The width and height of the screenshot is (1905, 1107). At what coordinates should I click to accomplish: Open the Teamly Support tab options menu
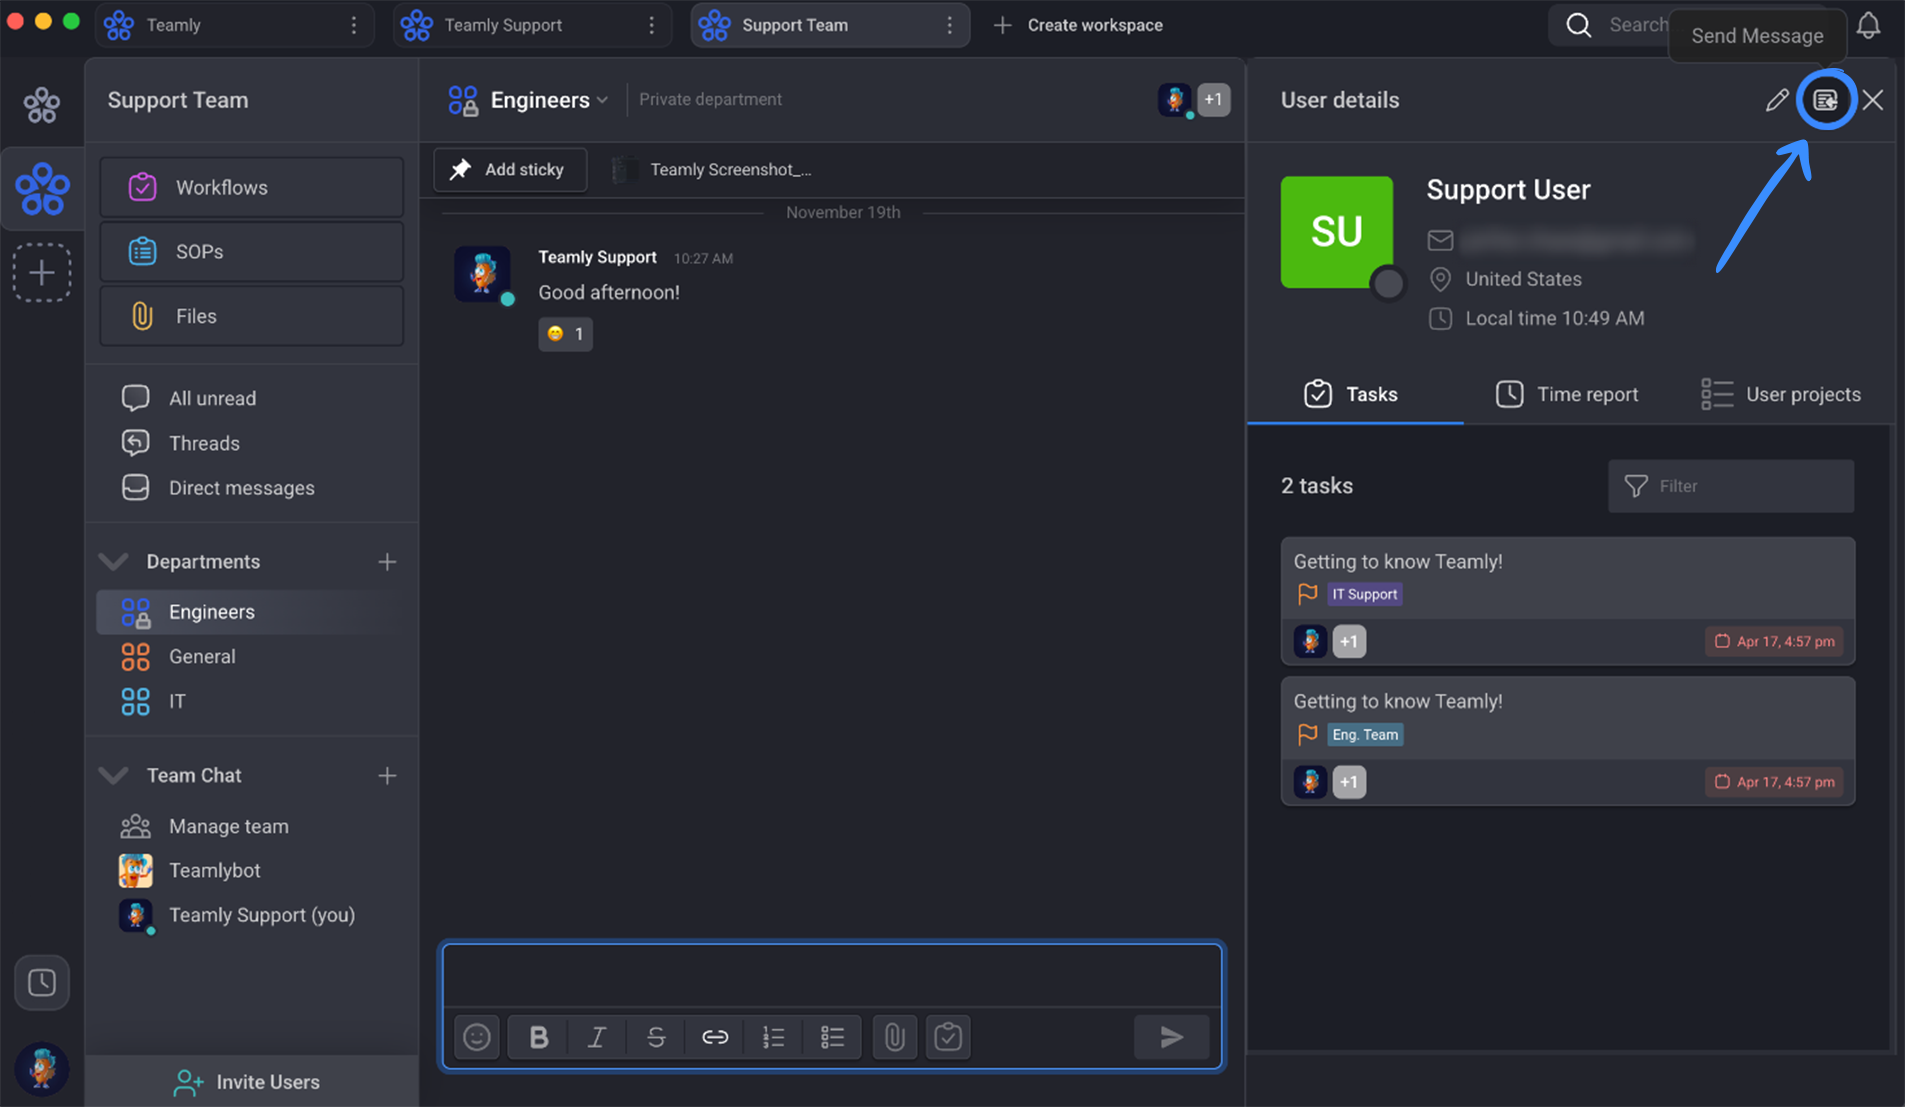click(652, 25)
